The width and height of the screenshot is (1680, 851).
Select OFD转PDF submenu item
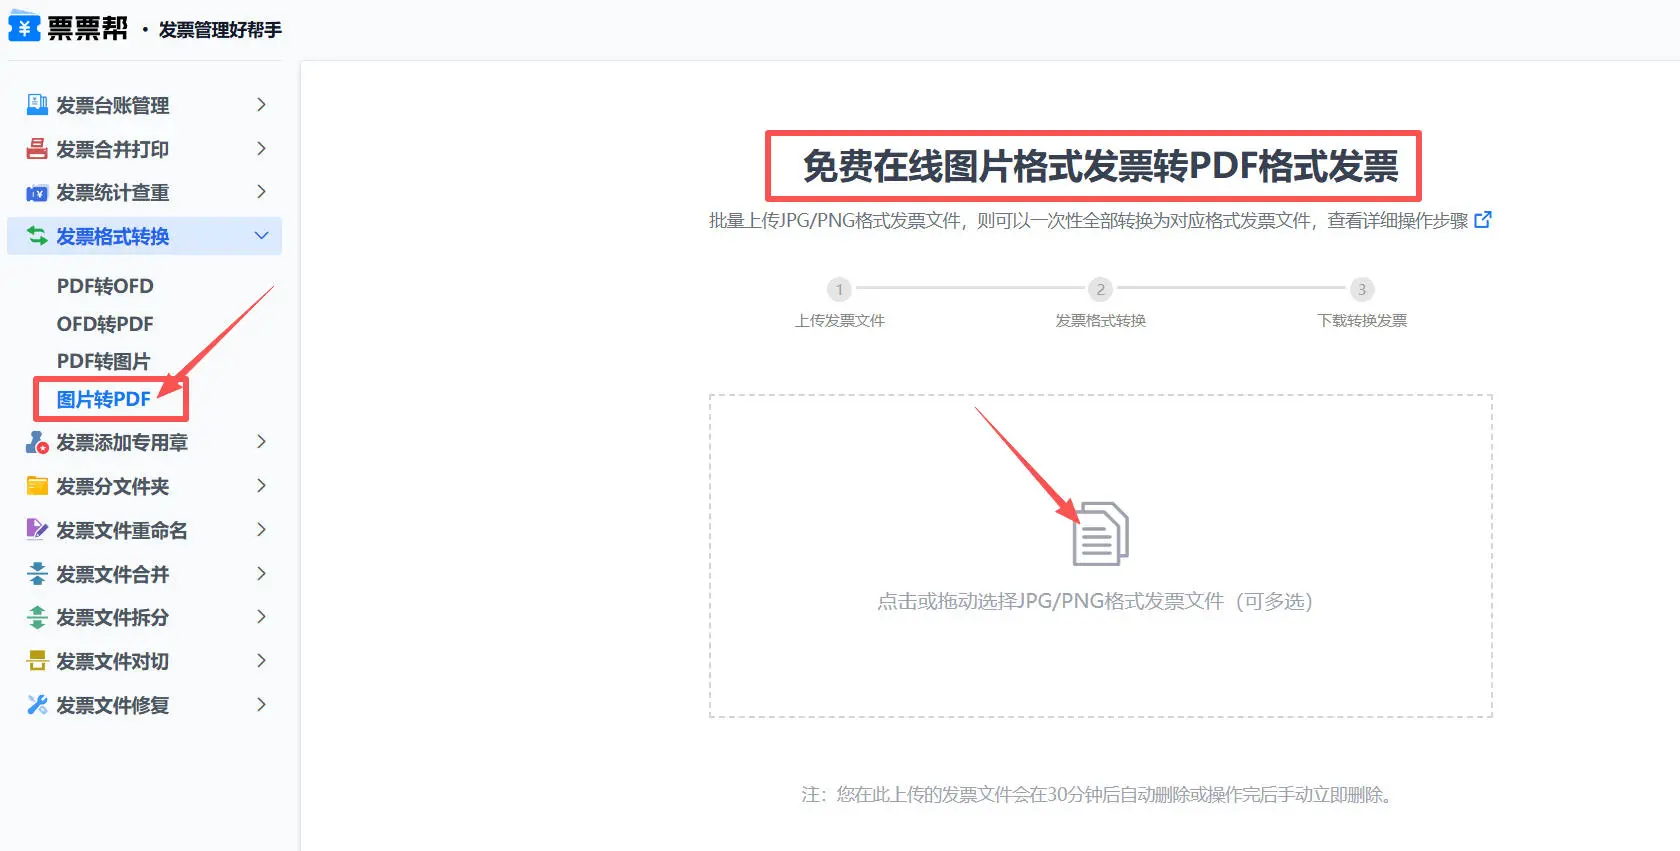[x=105, y=324]
